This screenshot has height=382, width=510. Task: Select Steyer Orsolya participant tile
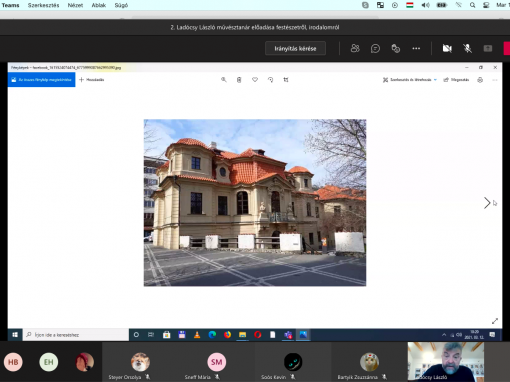point(140,362)
